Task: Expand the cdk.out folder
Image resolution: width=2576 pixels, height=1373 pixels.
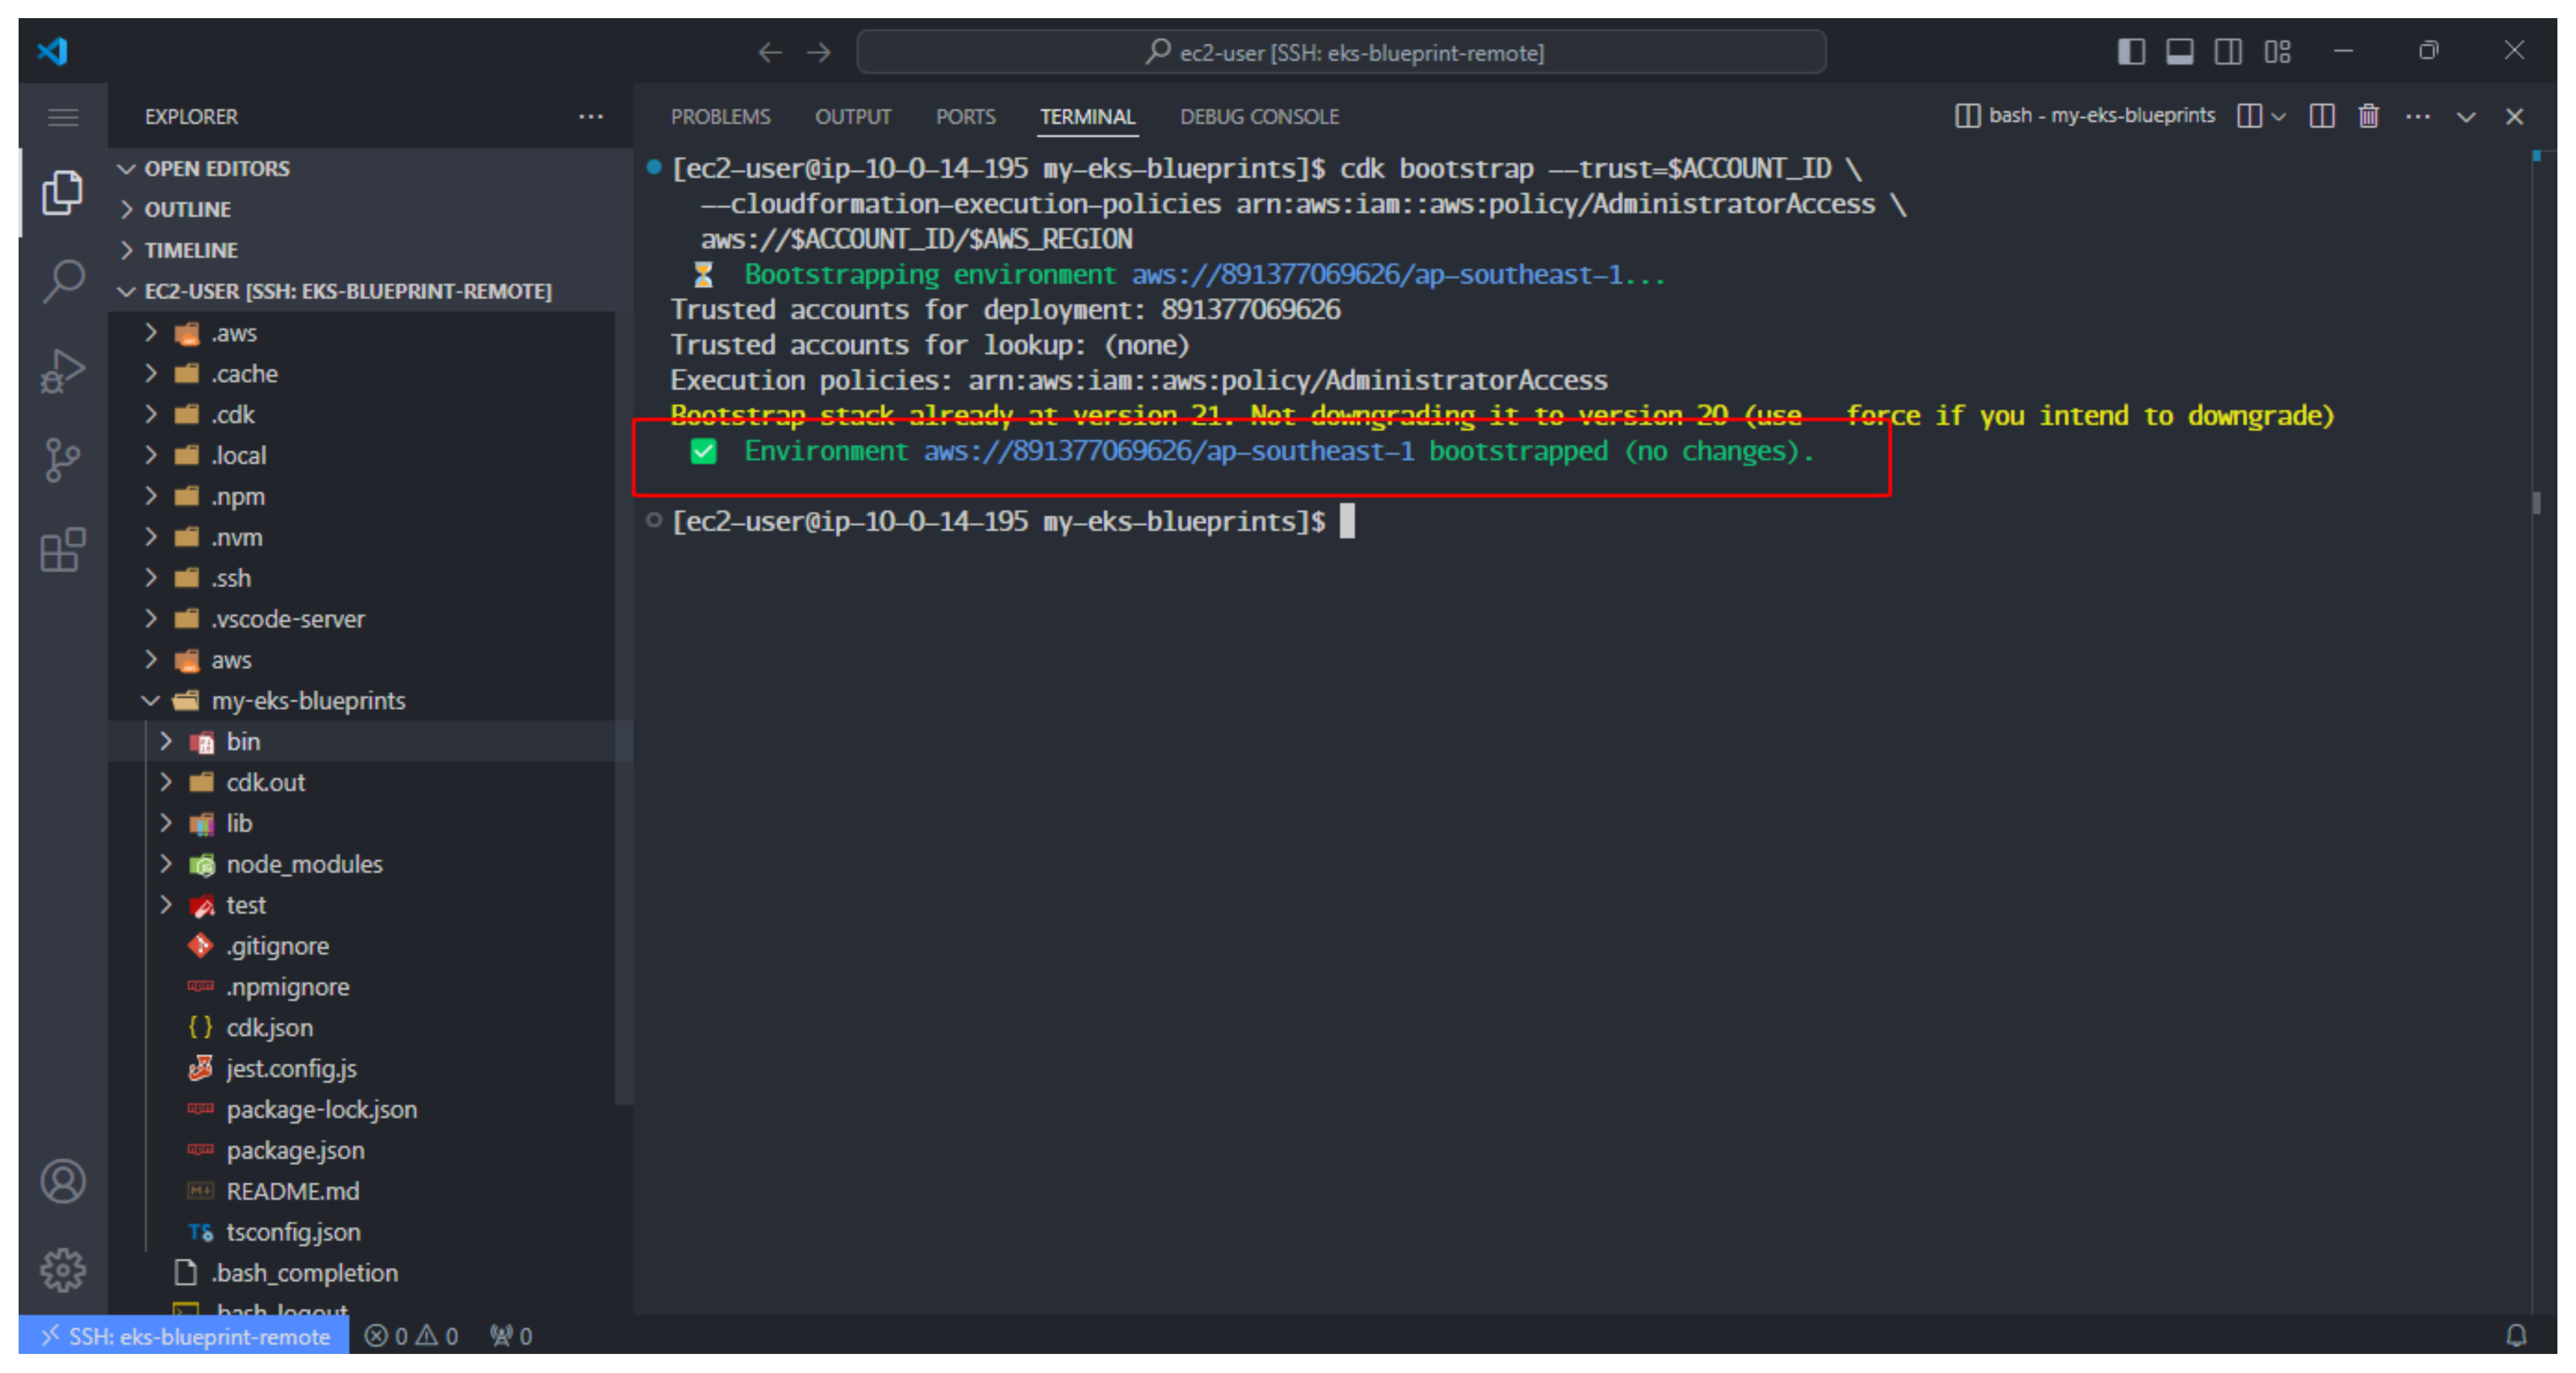Action: (362, 783)
